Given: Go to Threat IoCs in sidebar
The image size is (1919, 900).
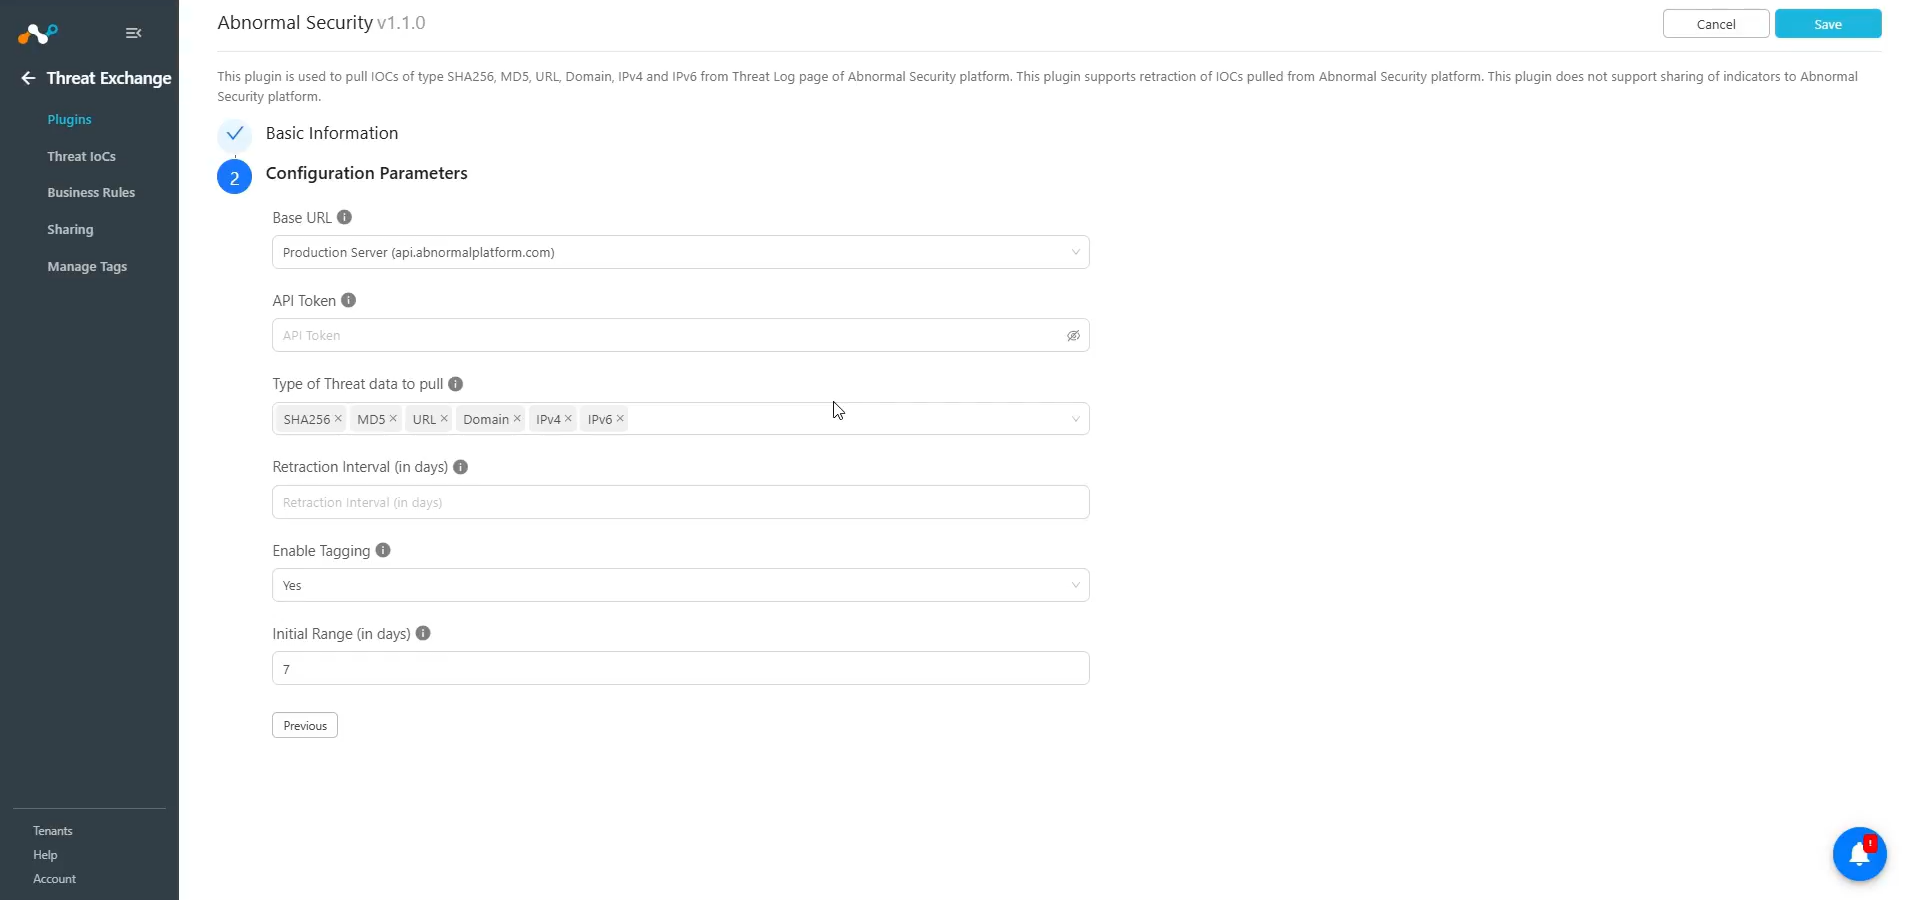Looking at the screenshot, I should pos(81,156).
